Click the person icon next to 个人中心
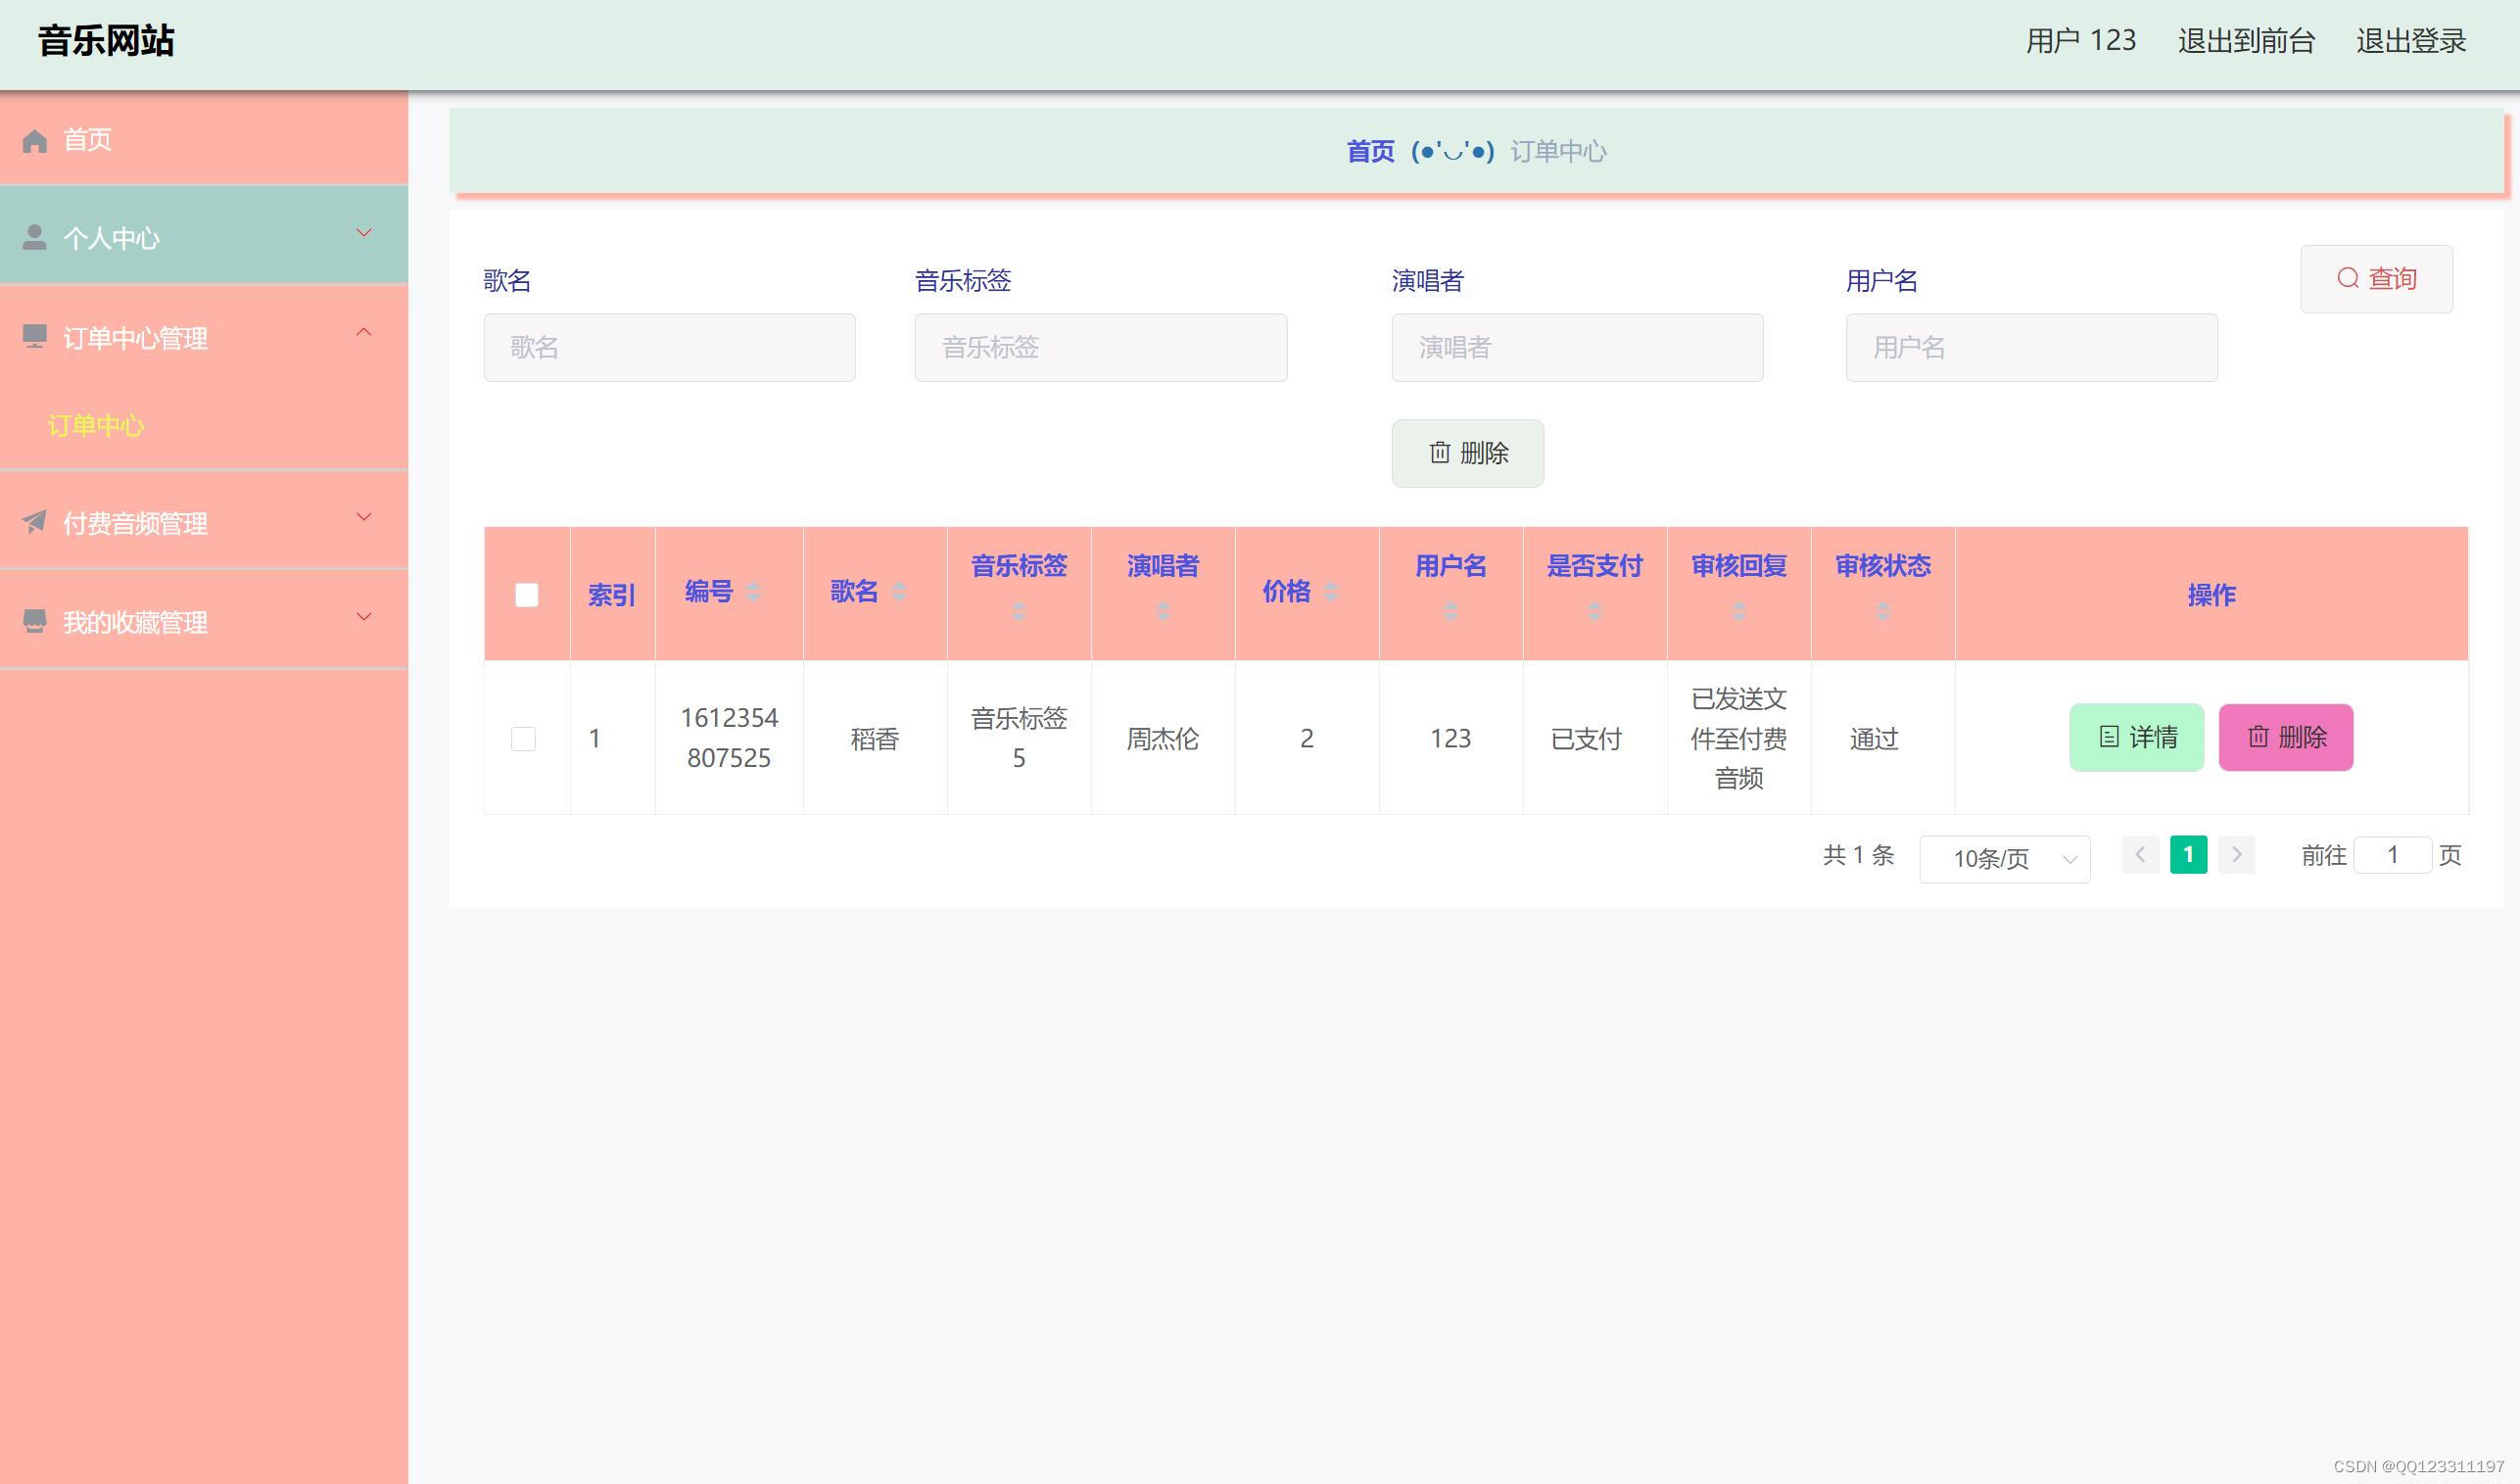This screenshot has height=1484, width=2520. click(35, 237)
